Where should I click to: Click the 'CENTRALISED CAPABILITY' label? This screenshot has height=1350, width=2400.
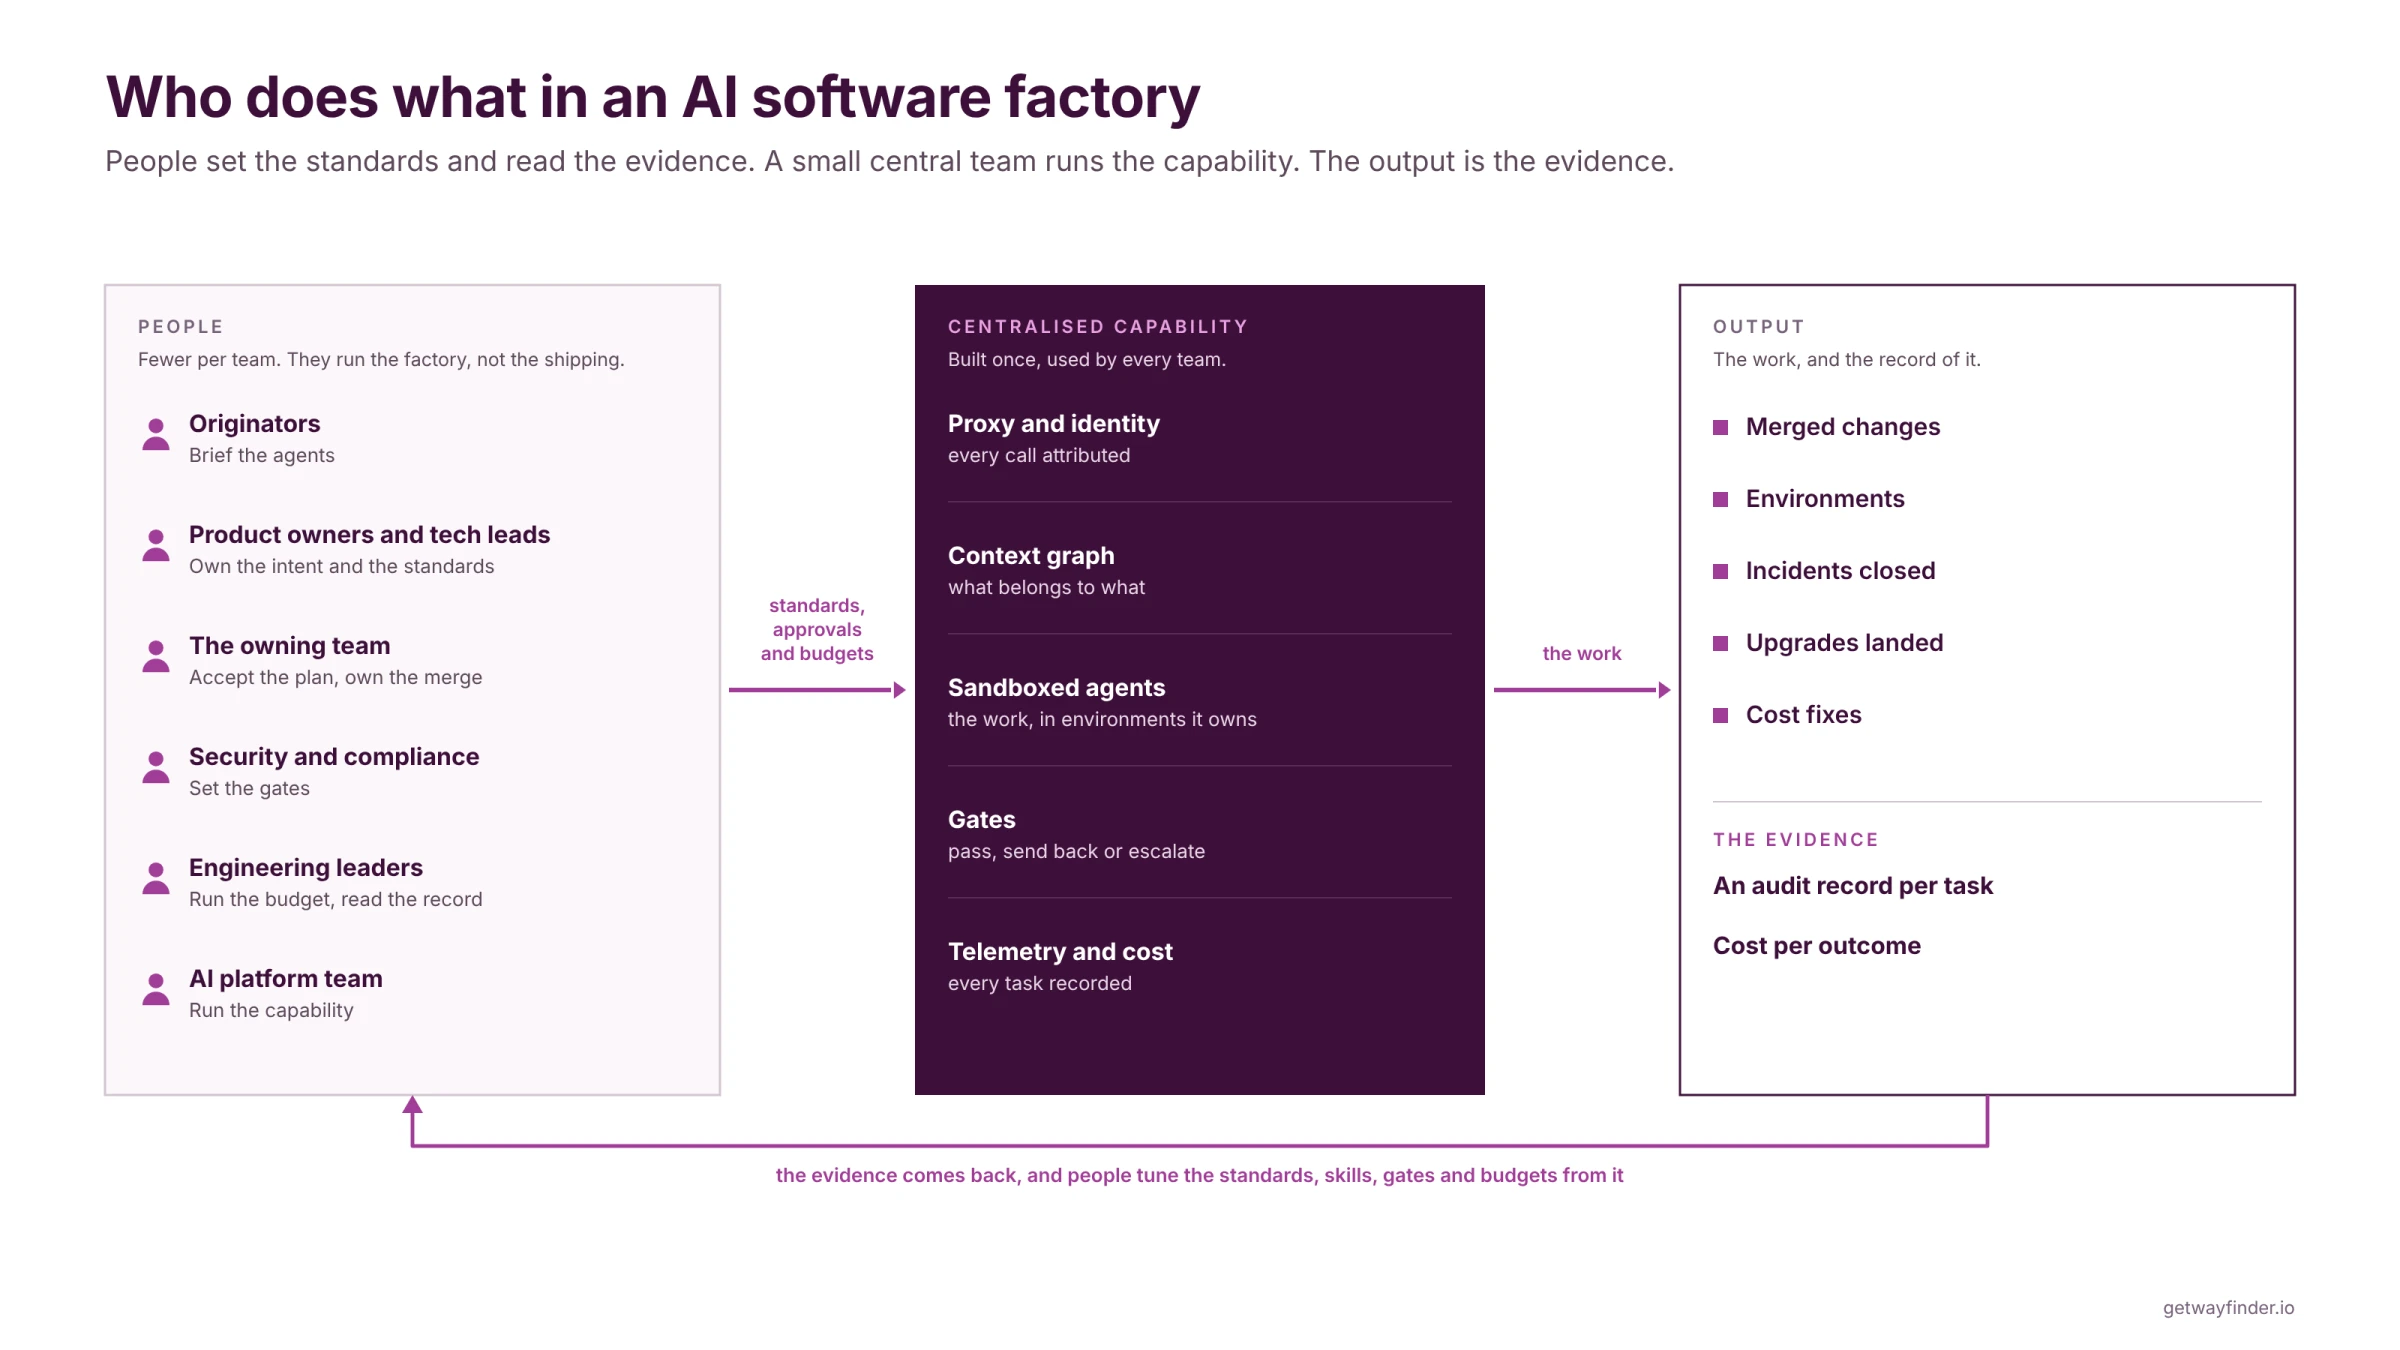(x=1098, y=327)
